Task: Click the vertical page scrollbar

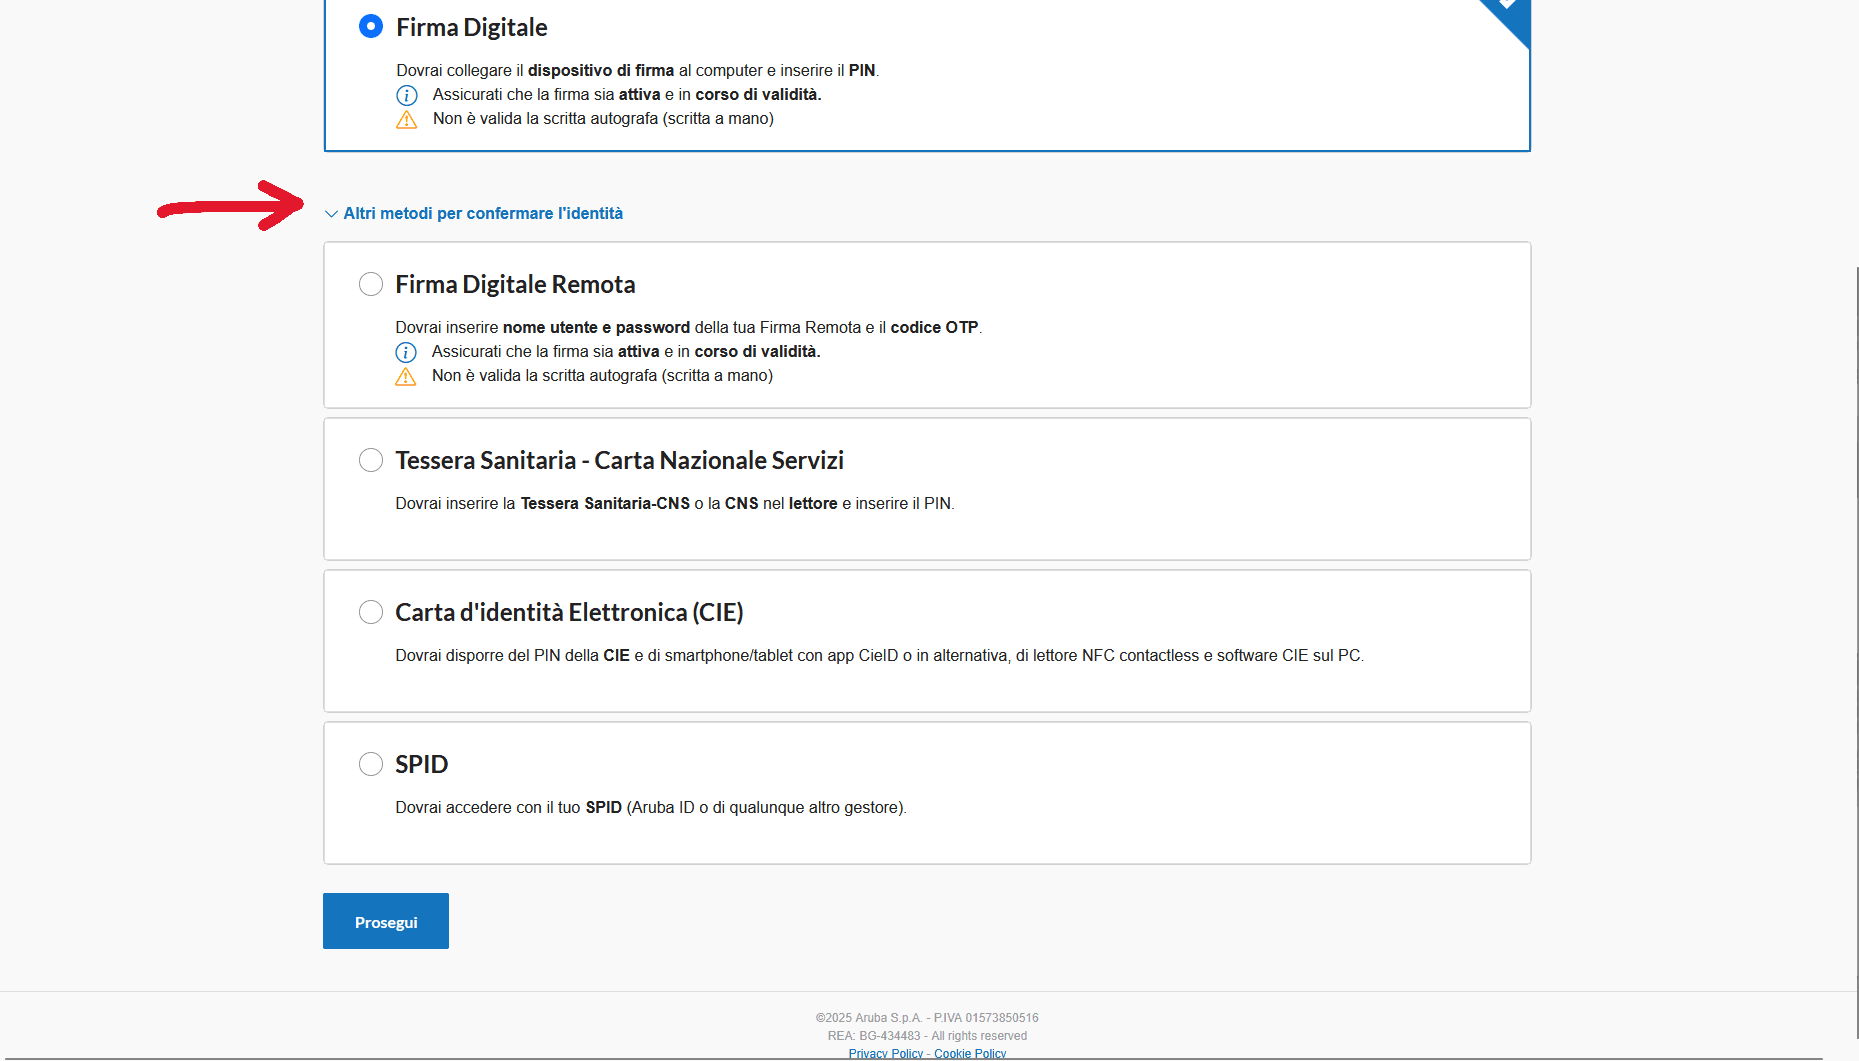Action: [1856, 600]
